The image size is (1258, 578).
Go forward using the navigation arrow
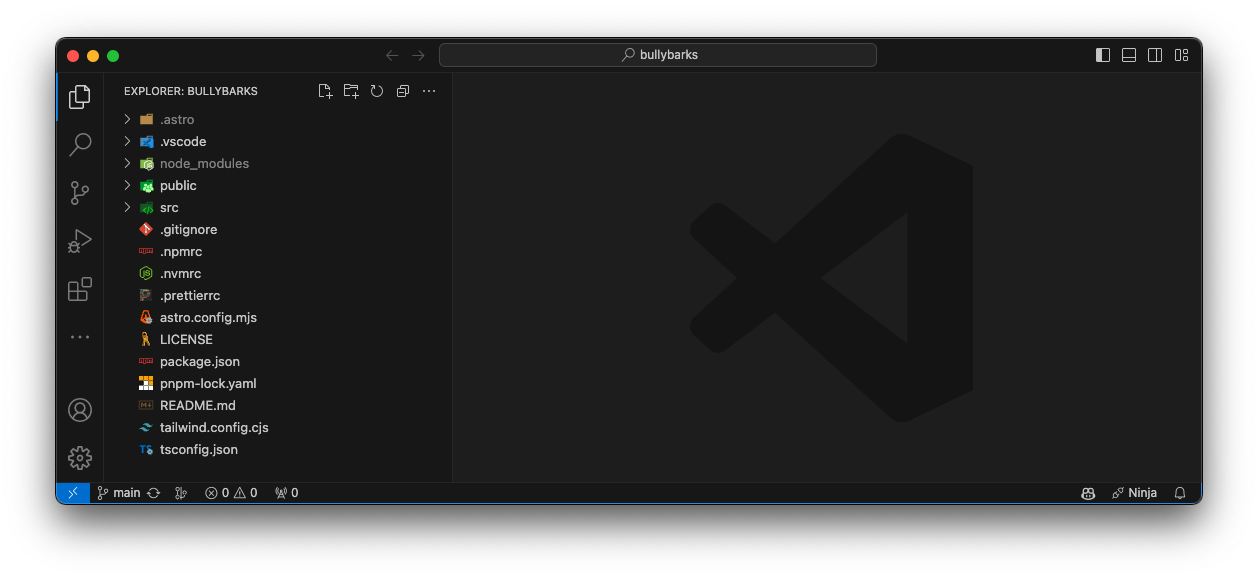pyautogui.click(x=419, y=55)
